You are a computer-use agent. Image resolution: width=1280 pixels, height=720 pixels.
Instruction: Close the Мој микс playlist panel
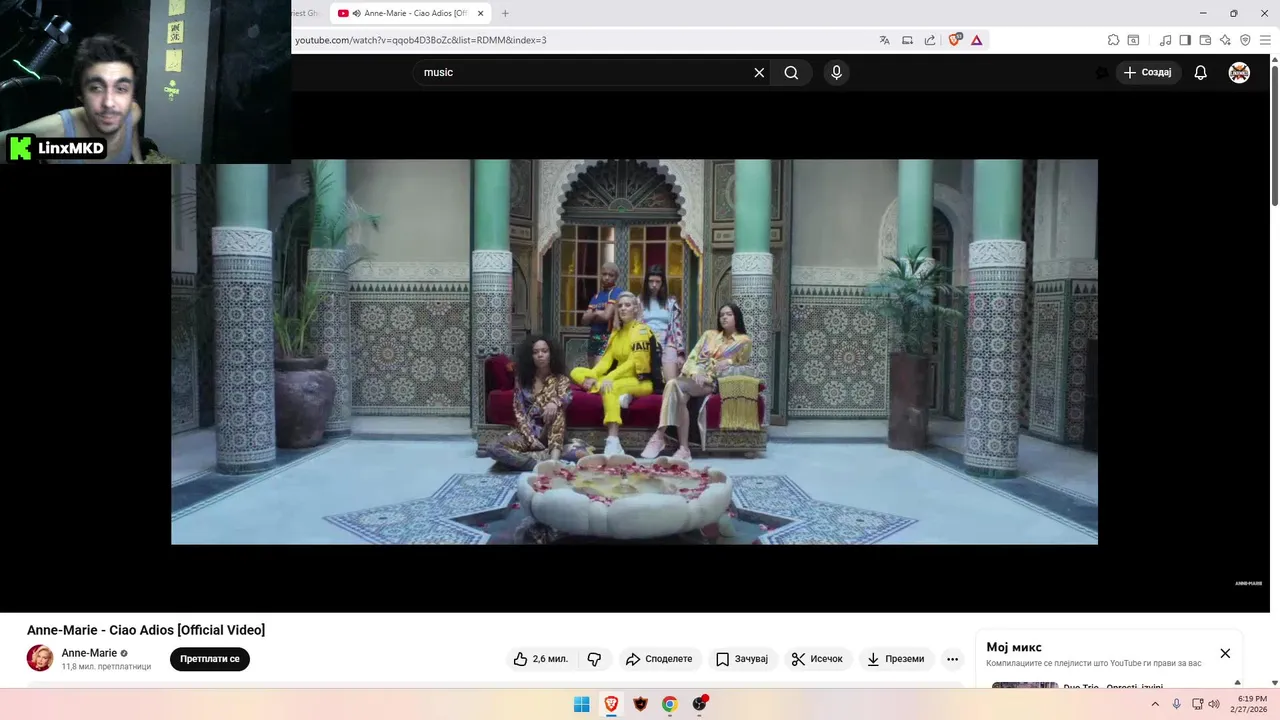point(1225,653)
